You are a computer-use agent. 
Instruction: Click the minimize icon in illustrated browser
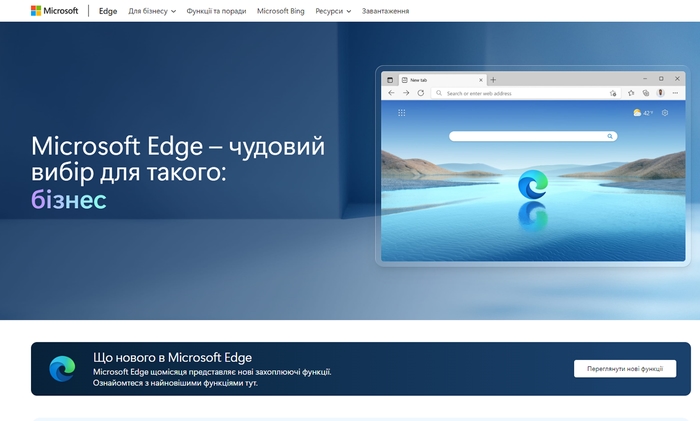pos(645,79)
